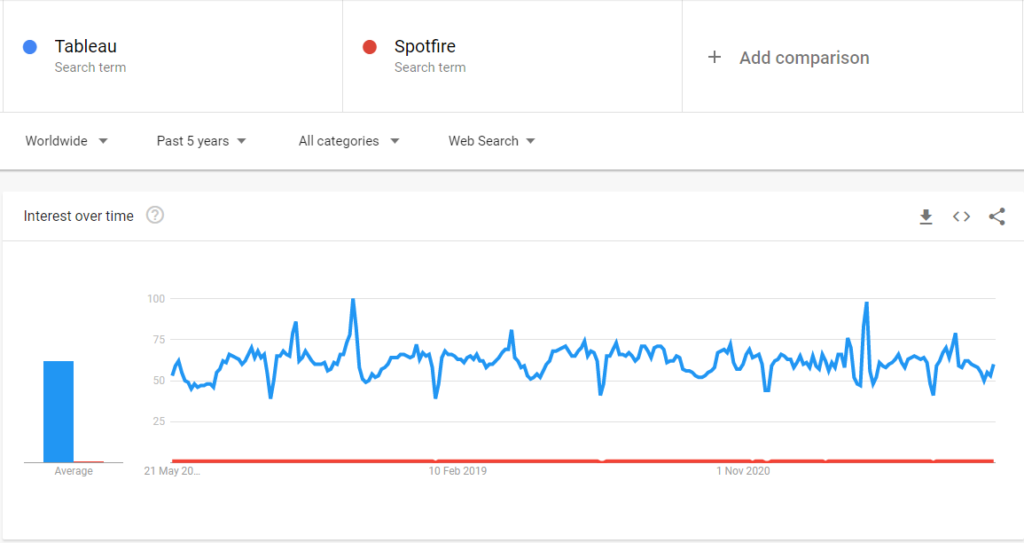Click the red Spotfire trend line
The height and width of the screenshot is (543, 1024).
tap(583, 461)
